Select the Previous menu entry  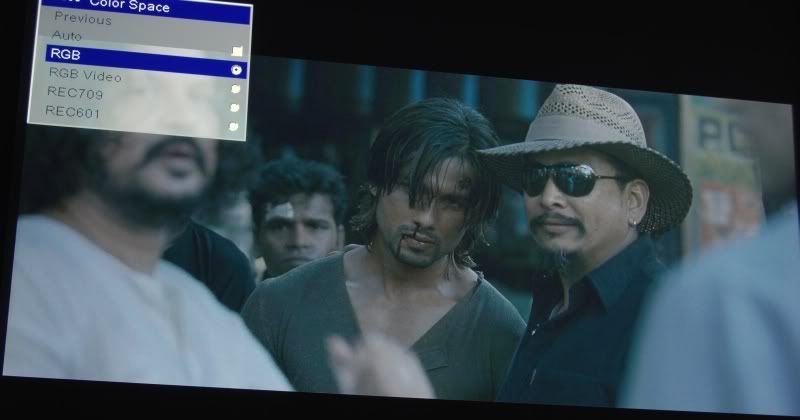coord(83,19)
